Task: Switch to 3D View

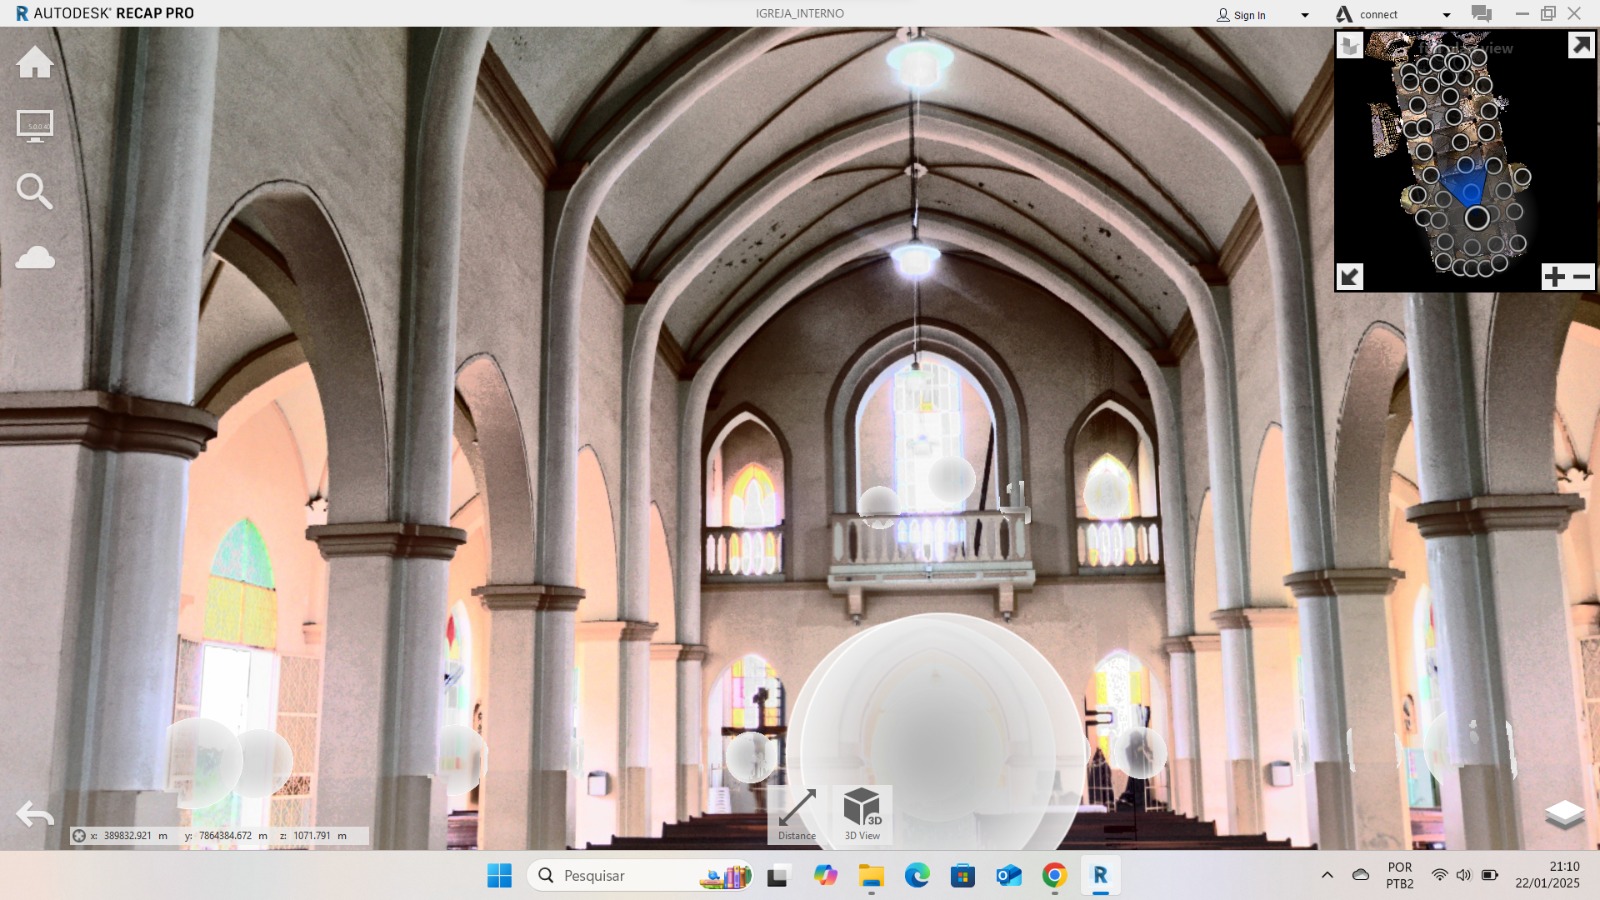Action: (862, 814)
